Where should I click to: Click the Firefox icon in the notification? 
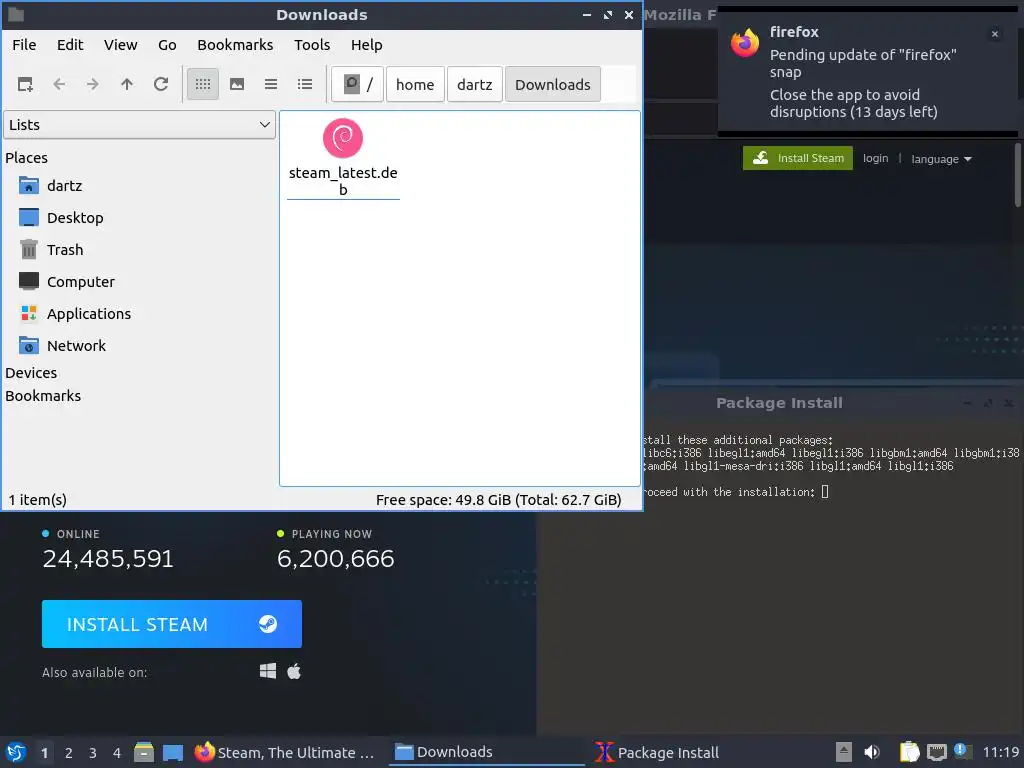(x=745, y=43)
